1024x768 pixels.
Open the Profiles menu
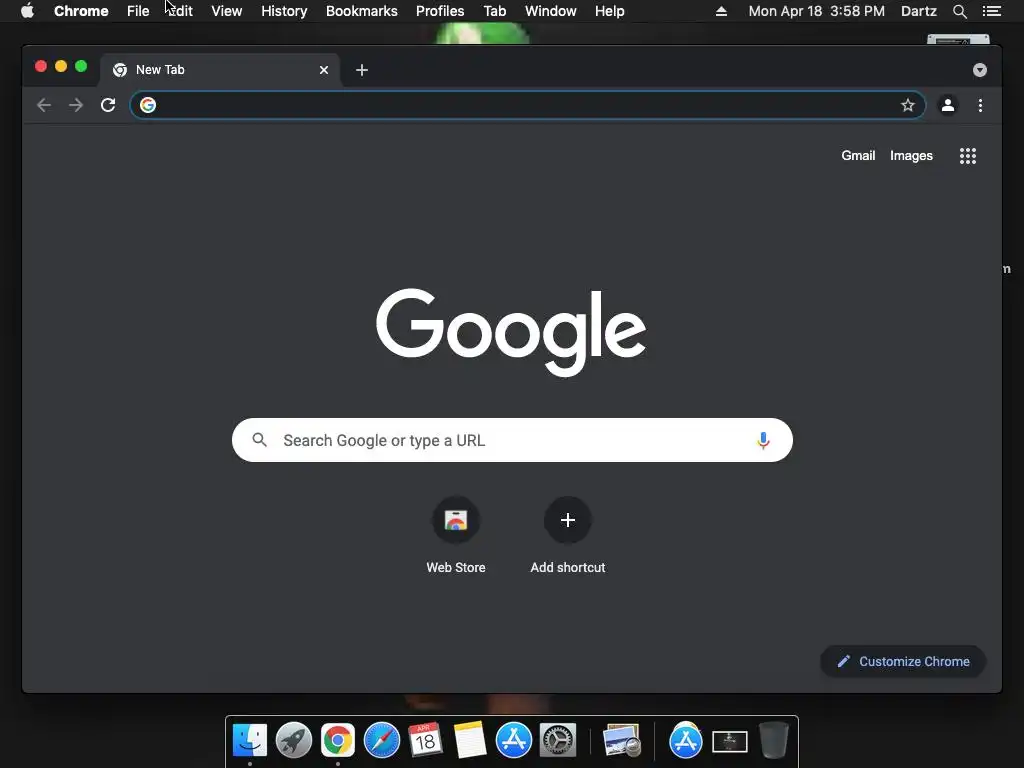click(x=440, y=11)
